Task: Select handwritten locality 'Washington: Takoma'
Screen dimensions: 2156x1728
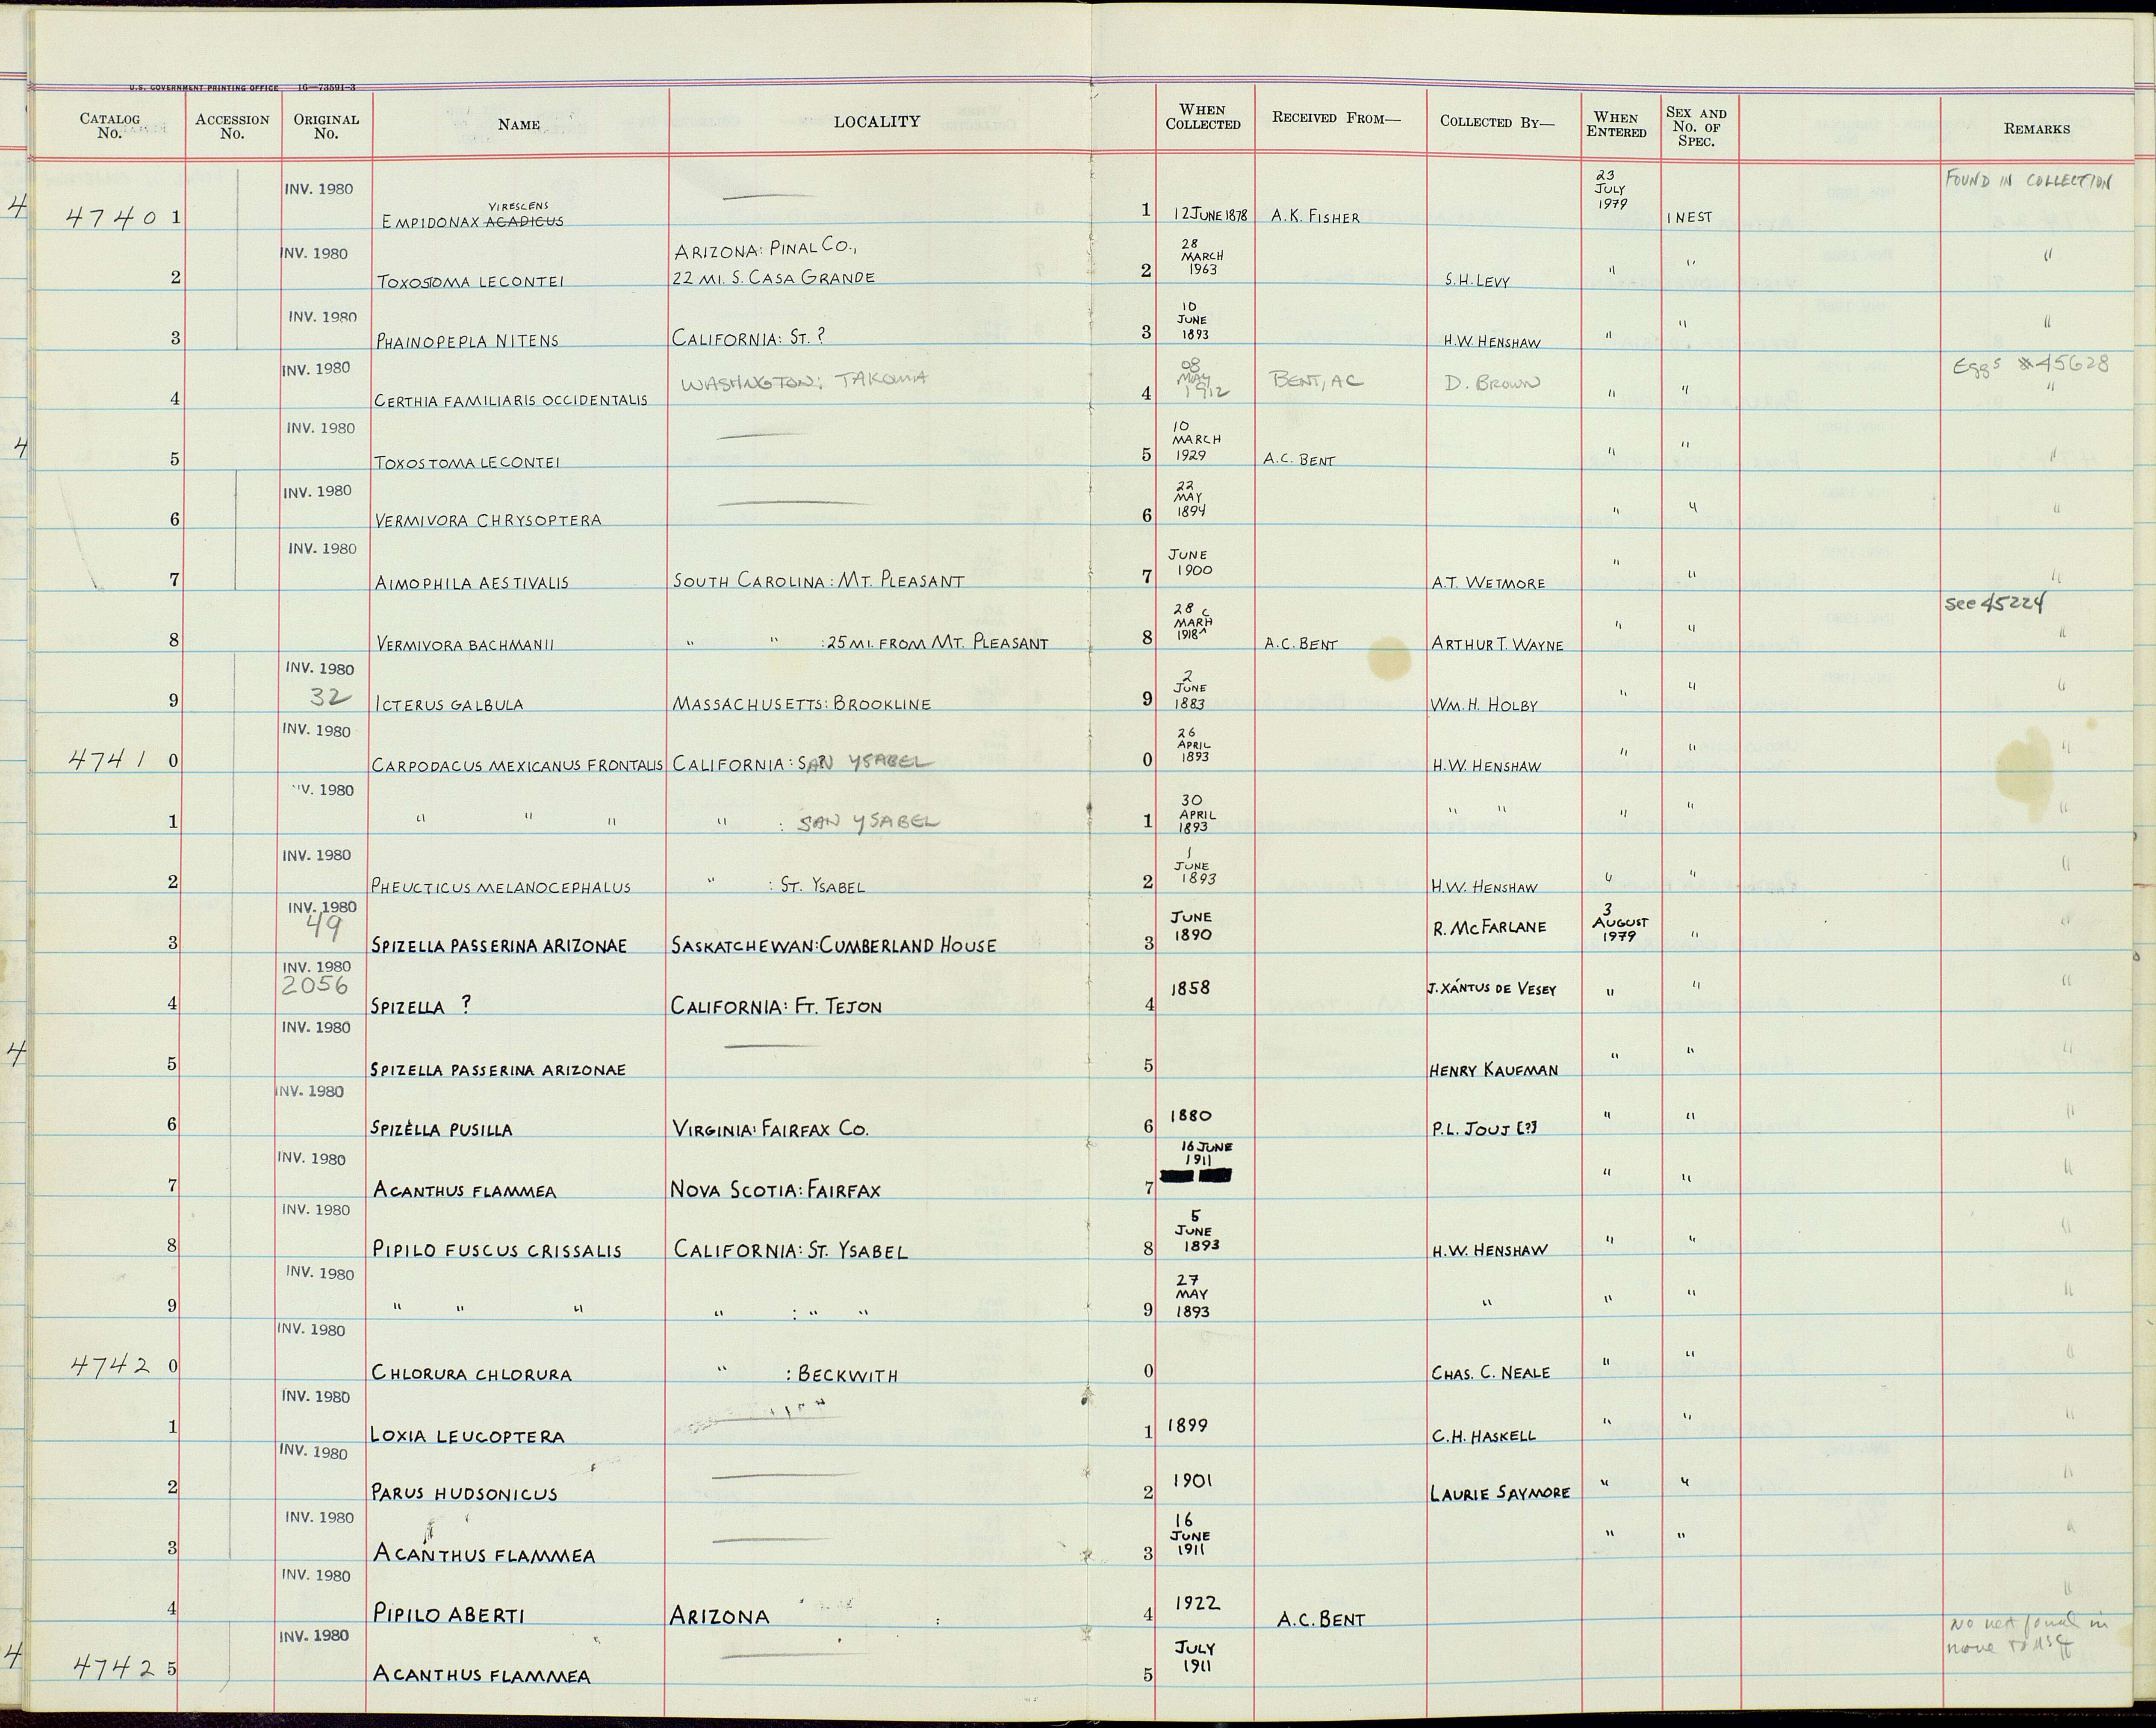Action: click(x=805, y=380)
